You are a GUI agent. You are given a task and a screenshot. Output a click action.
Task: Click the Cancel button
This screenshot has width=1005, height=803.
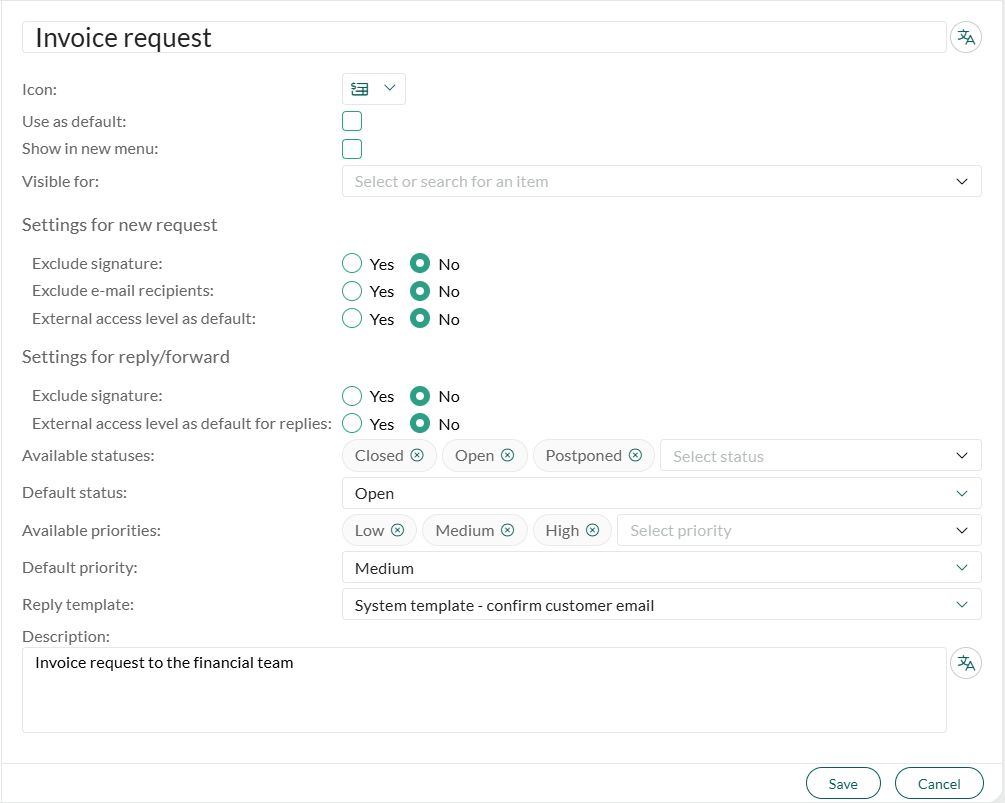point(939,783)
